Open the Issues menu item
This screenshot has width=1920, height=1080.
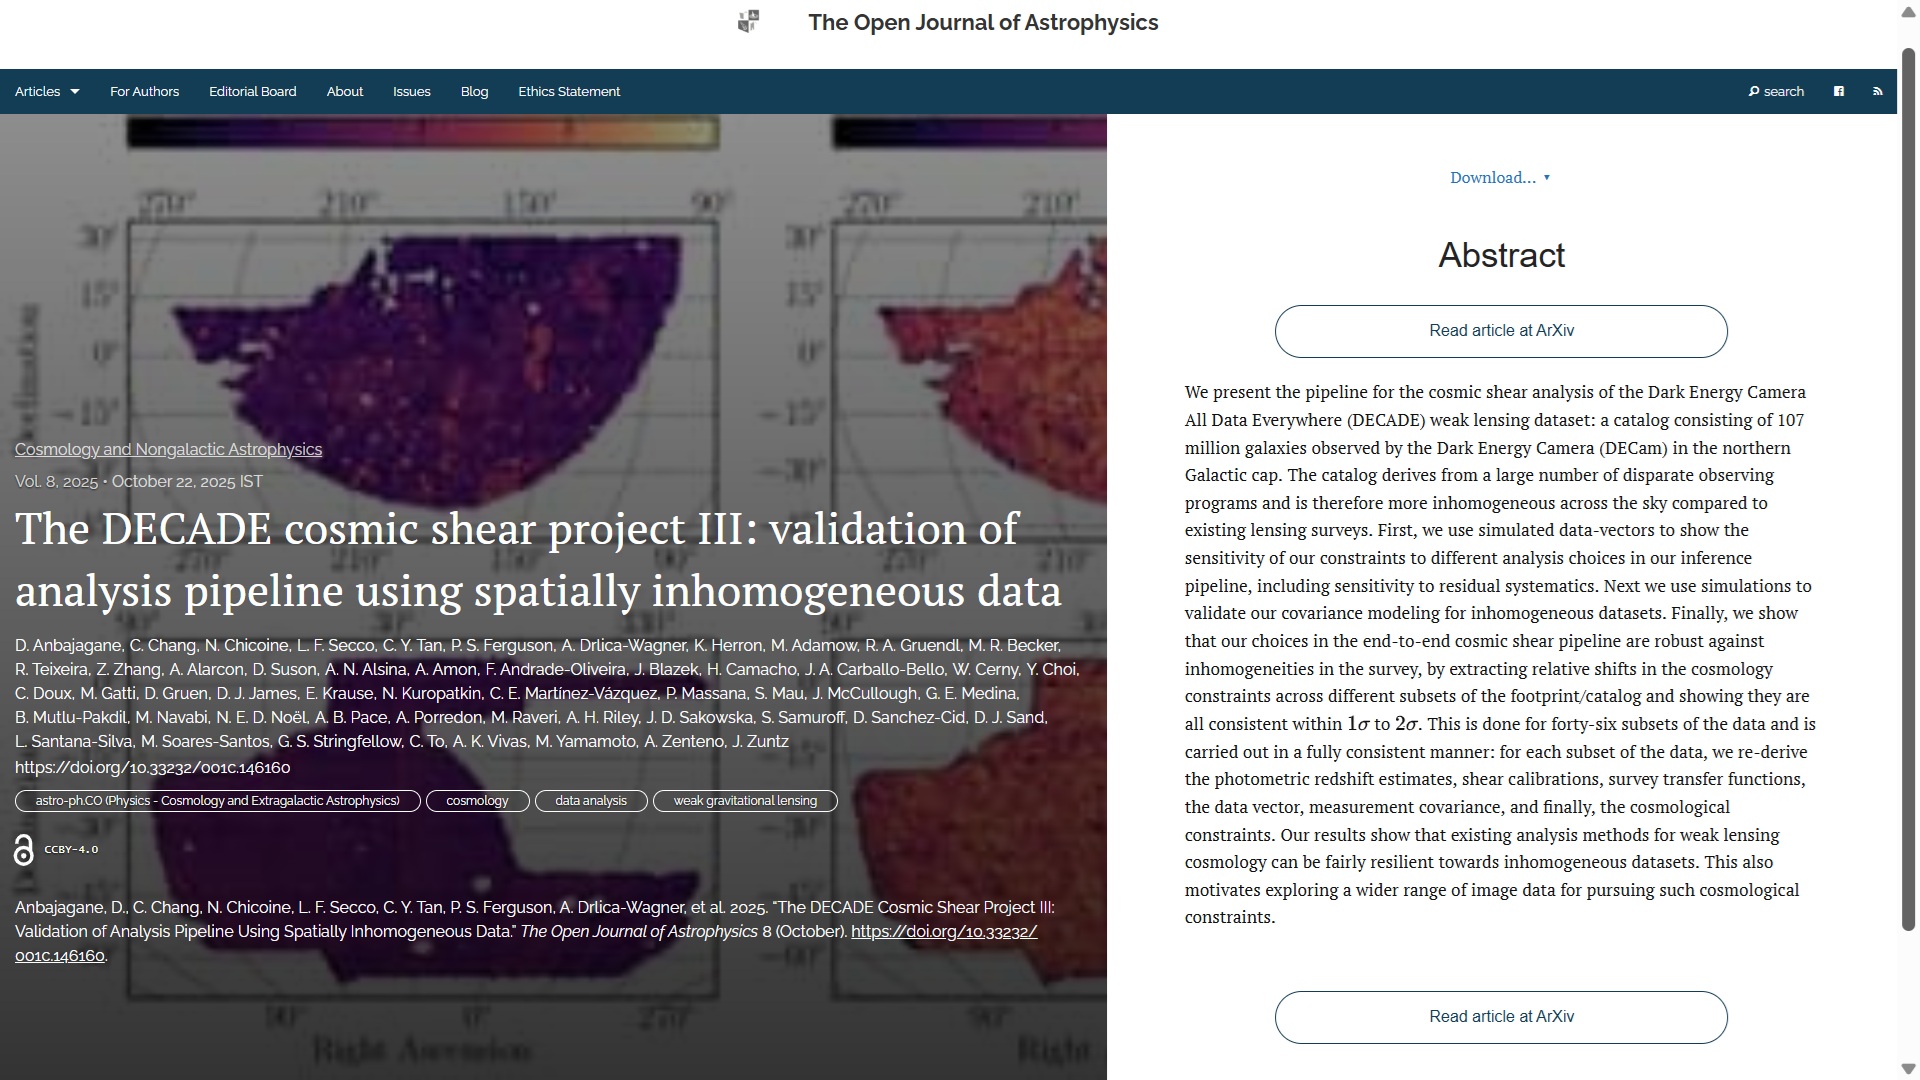[x=411, y=91]
